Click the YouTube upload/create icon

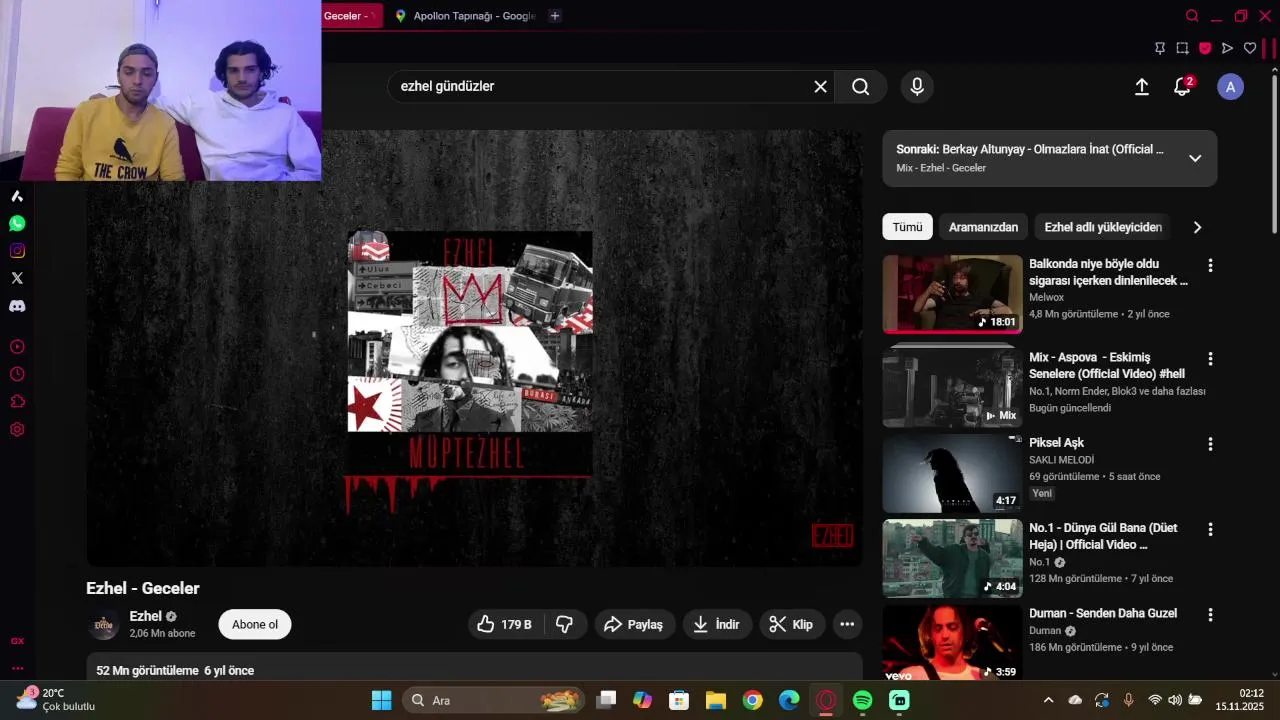1141,87
